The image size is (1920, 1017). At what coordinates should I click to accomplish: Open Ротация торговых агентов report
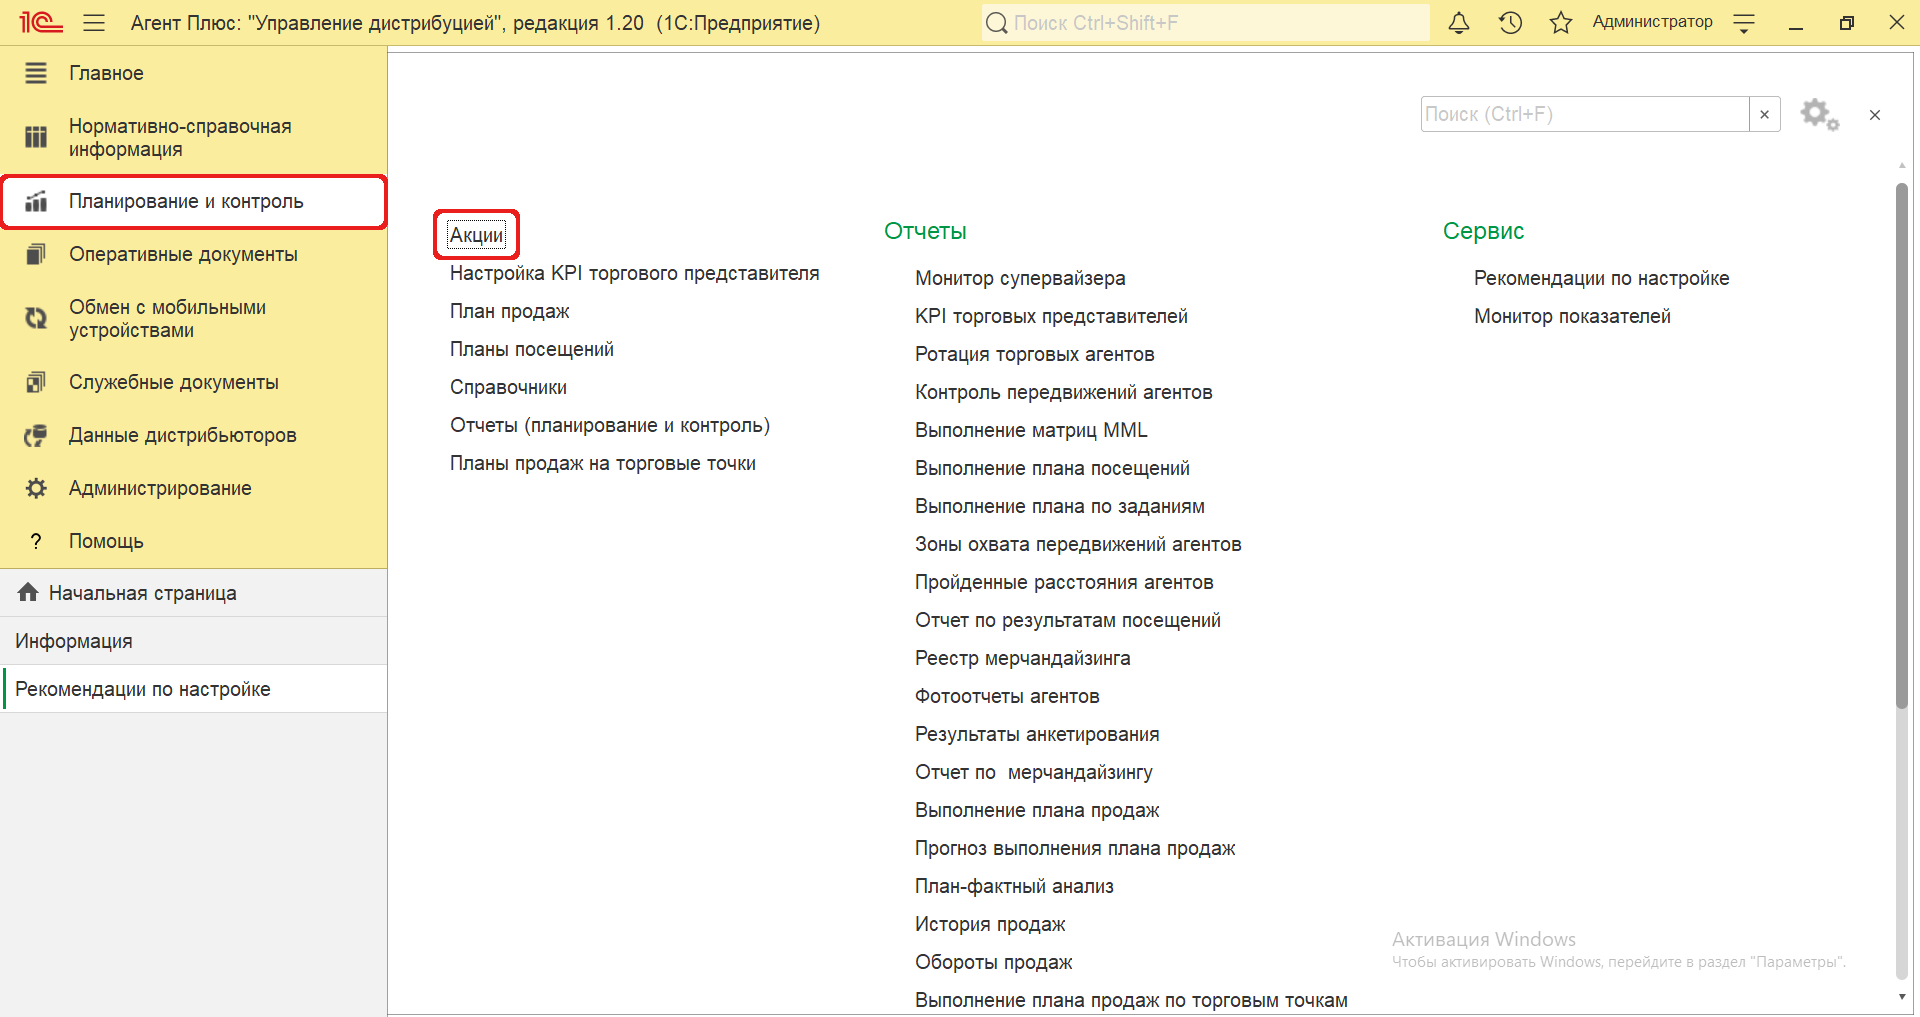[1034, 354]
